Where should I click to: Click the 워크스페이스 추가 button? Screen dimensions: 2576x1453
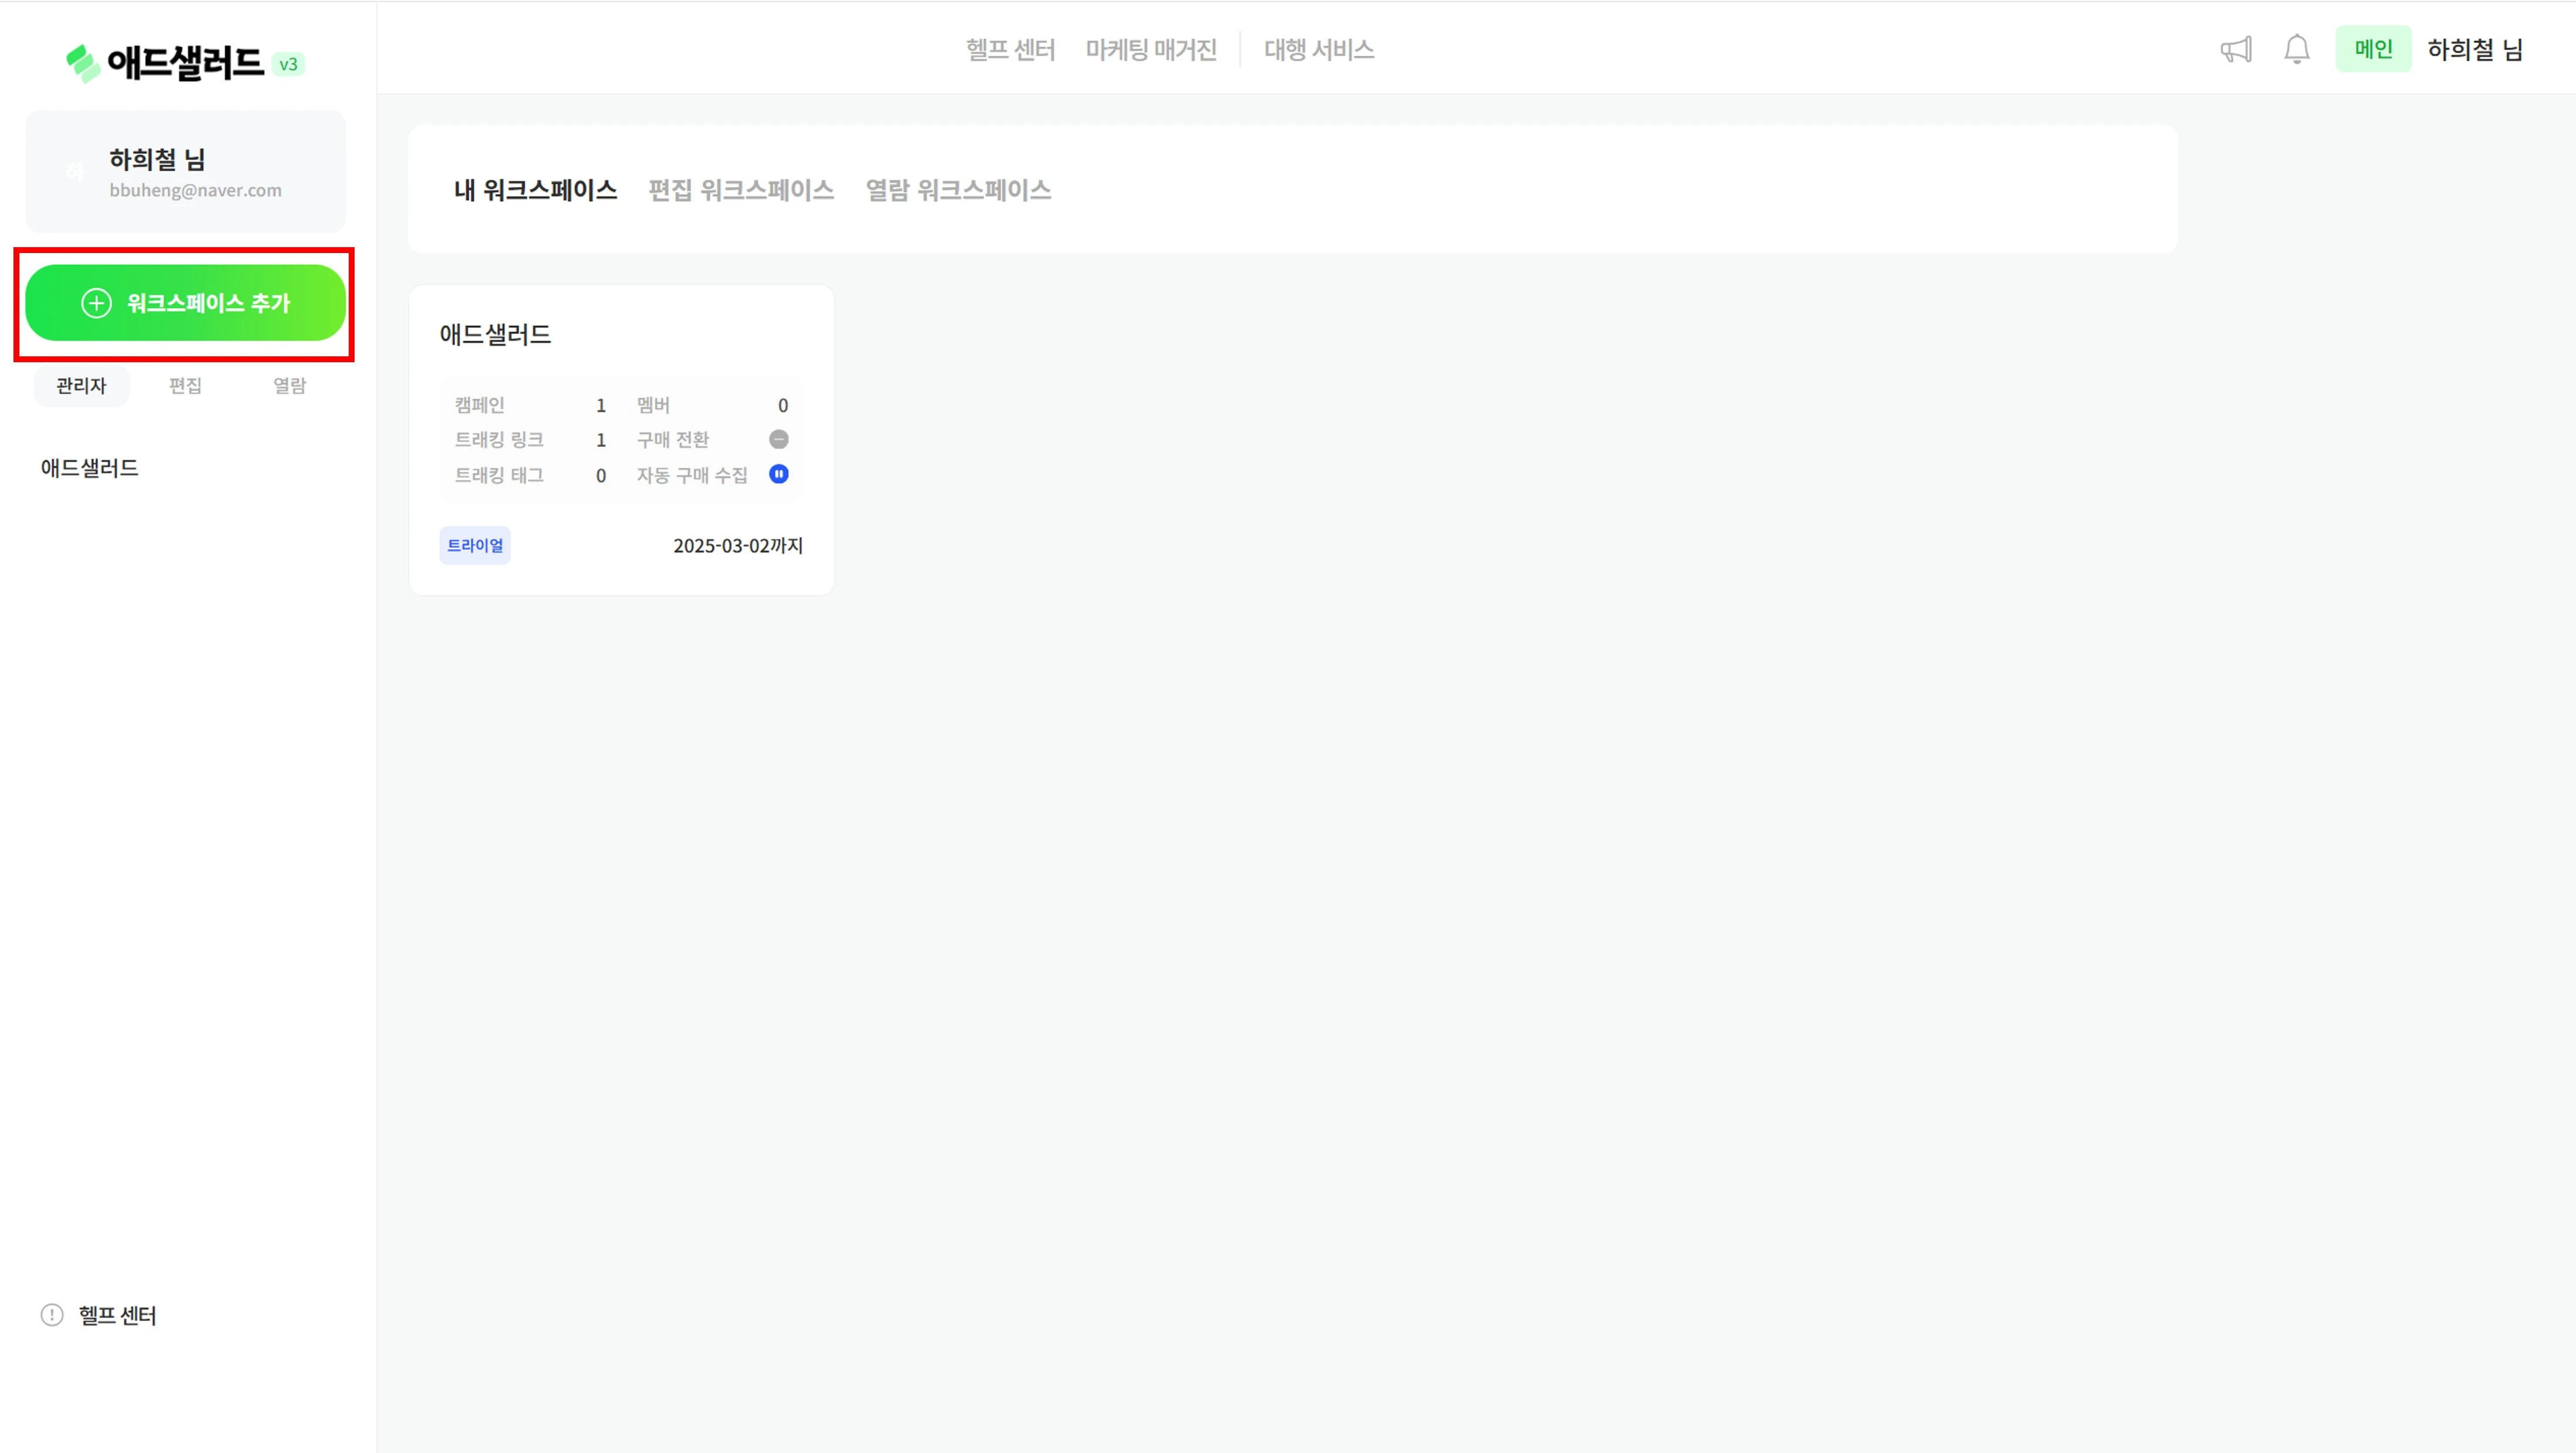pyautogui.click(x=185, y=303)
